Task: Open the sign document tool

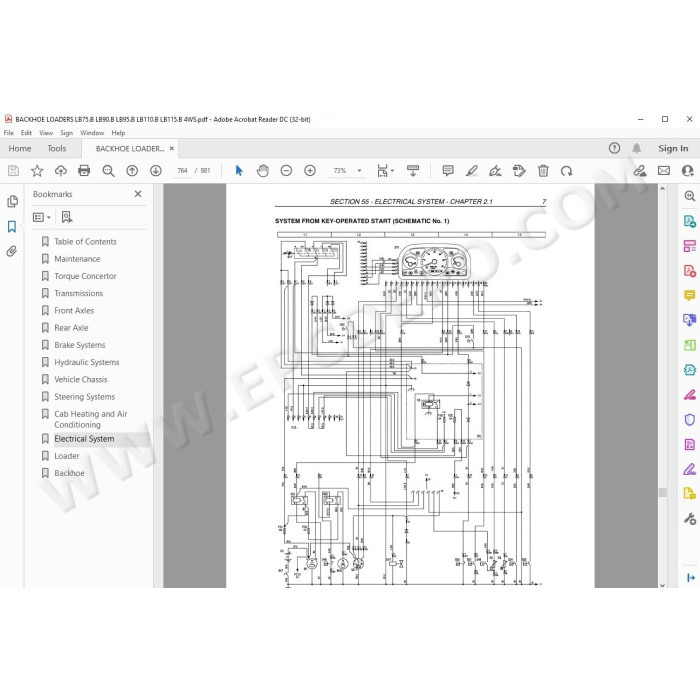Action: [495, 171]
